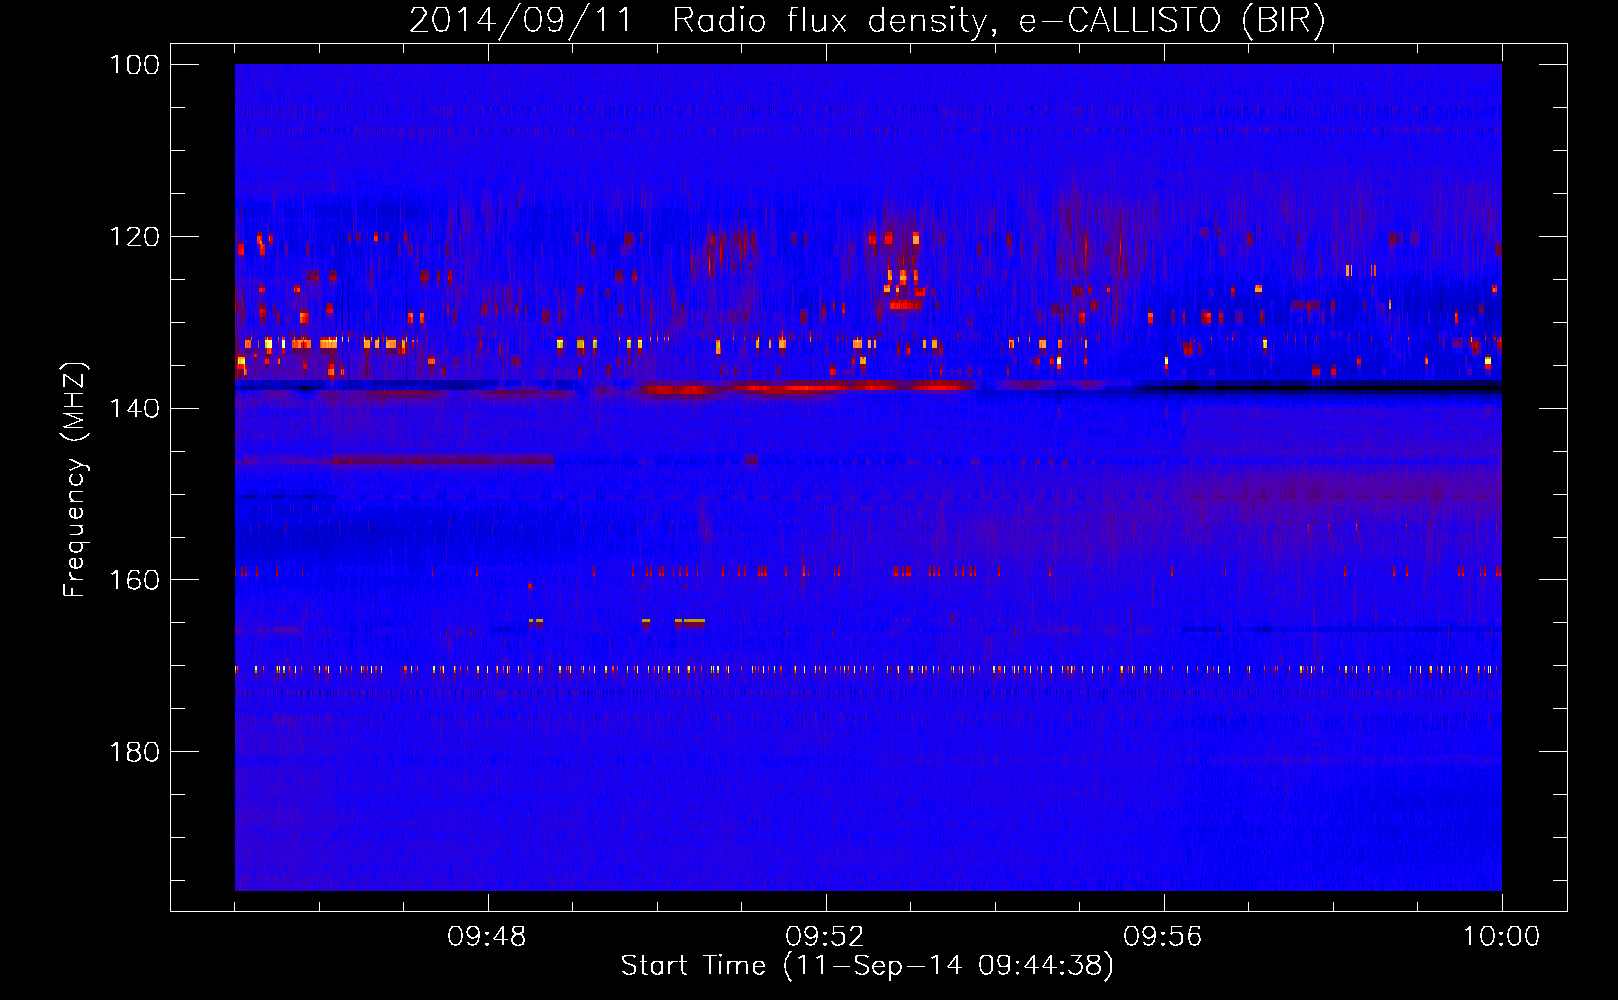Click the bright red emission band near 138 MHz
The image size is (1618, 1000).
[808, 387]
